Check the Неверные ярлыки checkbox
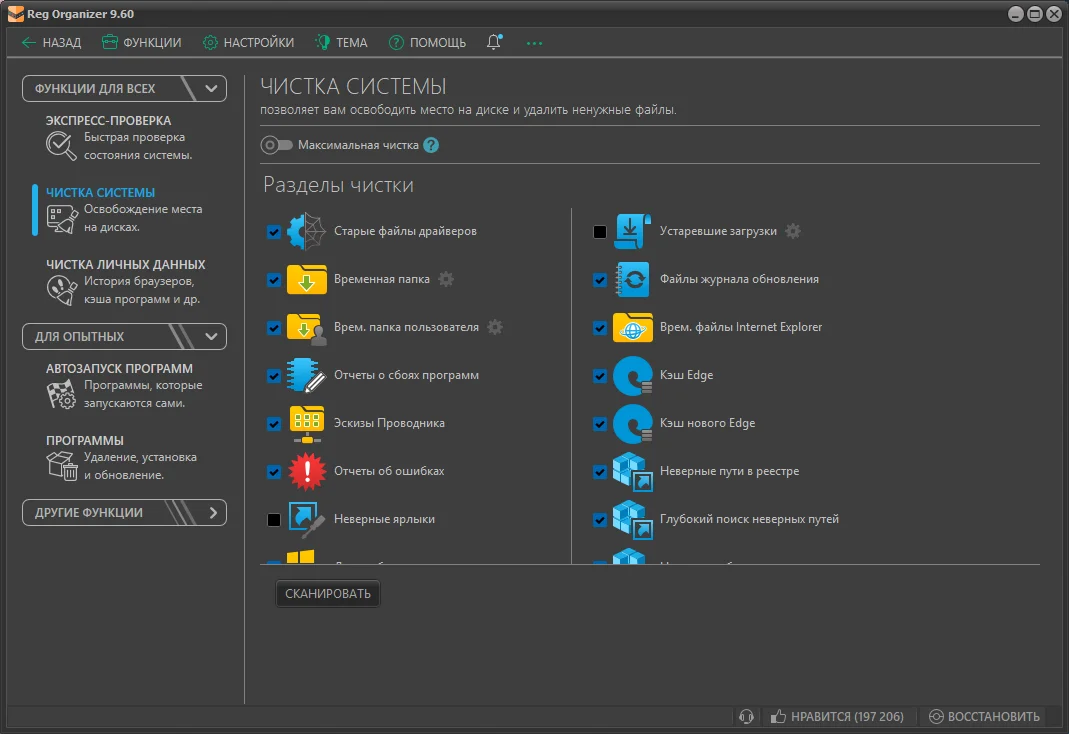The image size is (1069, 734). coord(274,520)
